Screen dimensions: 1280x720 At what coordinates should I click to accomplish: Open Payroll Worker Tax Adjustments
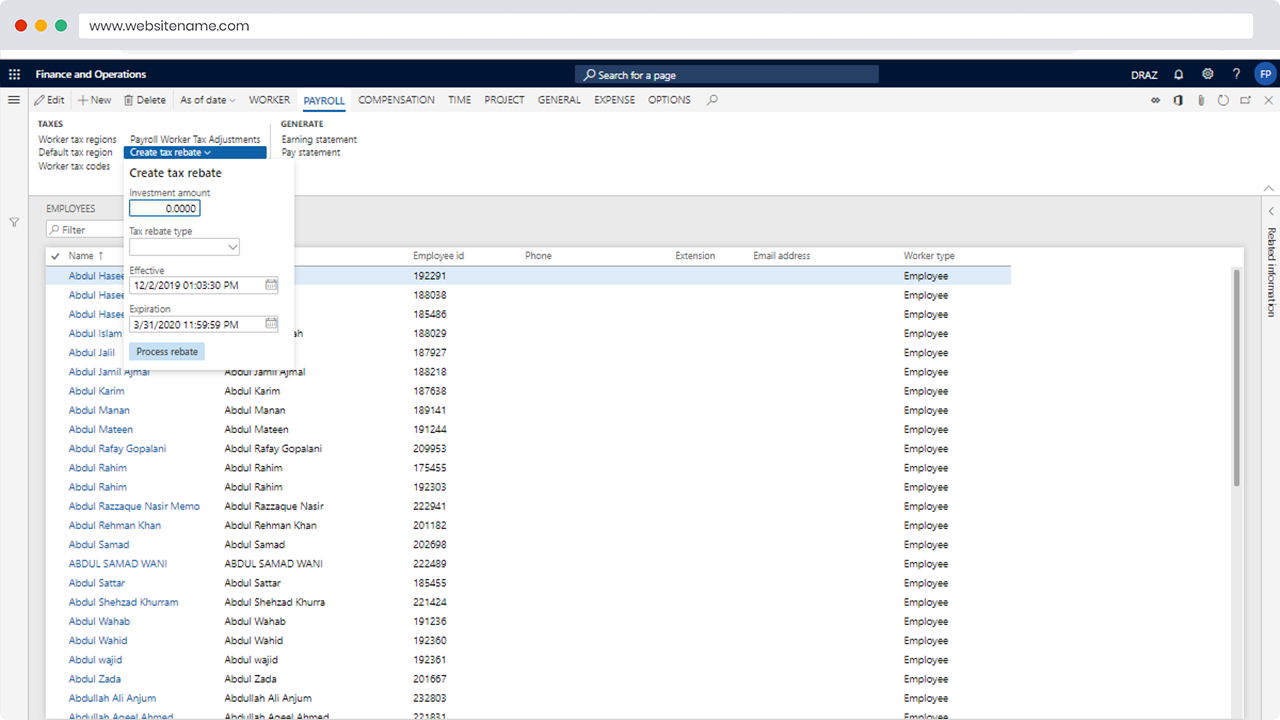pos(195,140)
